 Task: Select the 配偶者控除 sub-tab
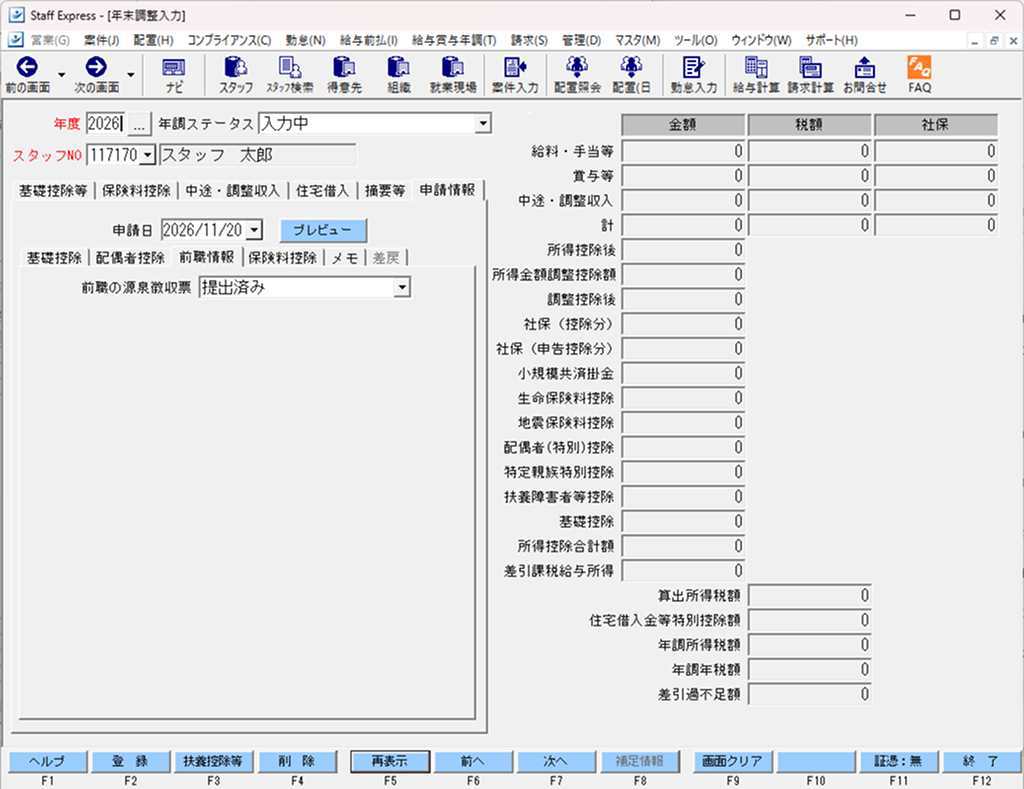[130, 258]
